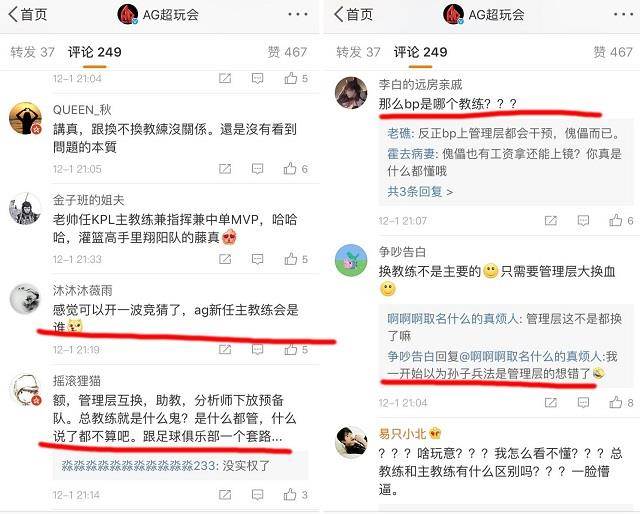This screenshot has height=514, width=640.
Task: Tap comment icon on 李白的远房亲戚's post
Action: point(583,221)
